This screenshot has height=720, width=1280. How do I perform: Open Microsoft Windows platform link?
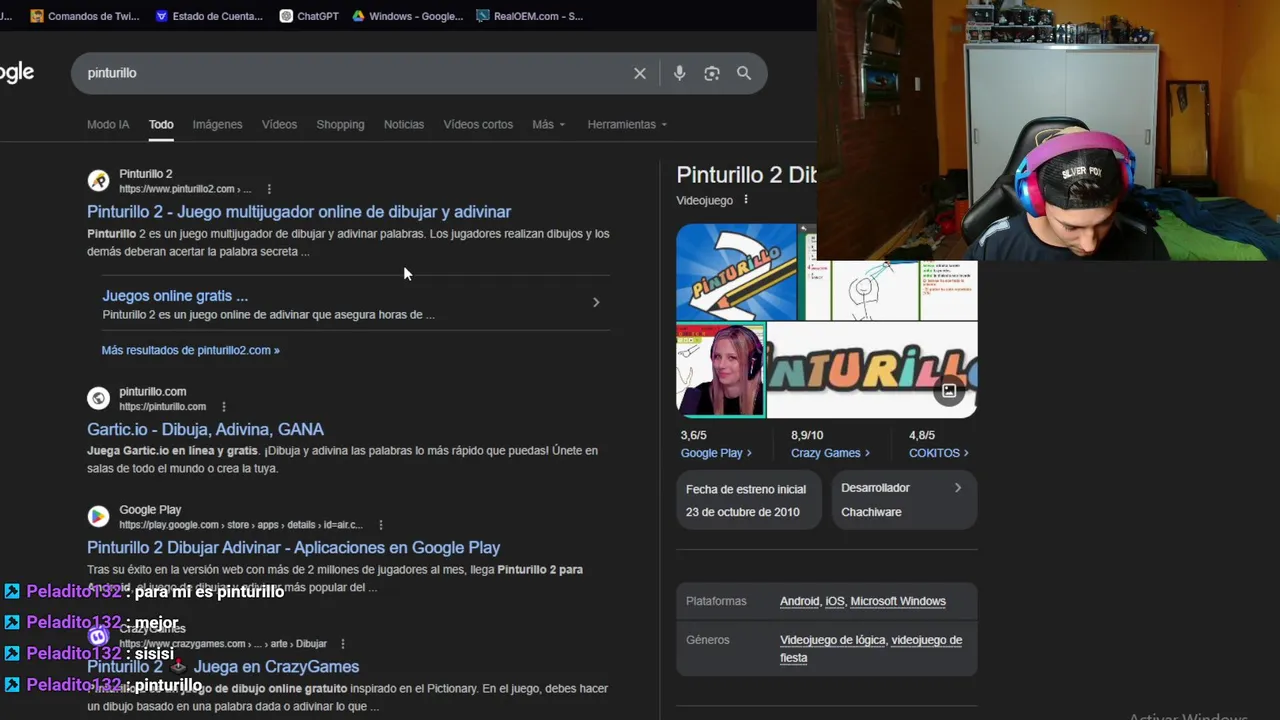tap(898, 601)
